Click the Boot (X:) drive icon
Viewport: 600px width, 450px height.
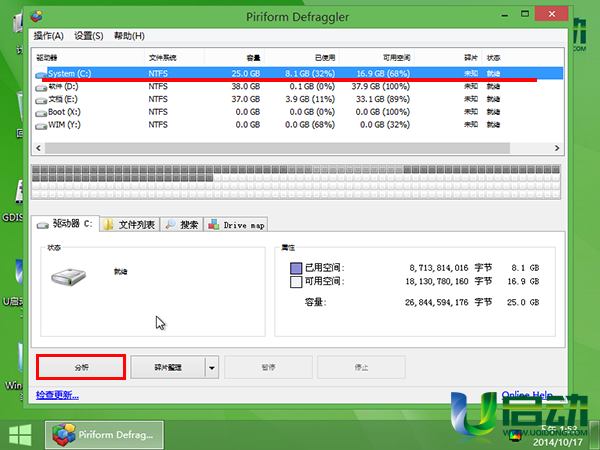pos(41,113)
